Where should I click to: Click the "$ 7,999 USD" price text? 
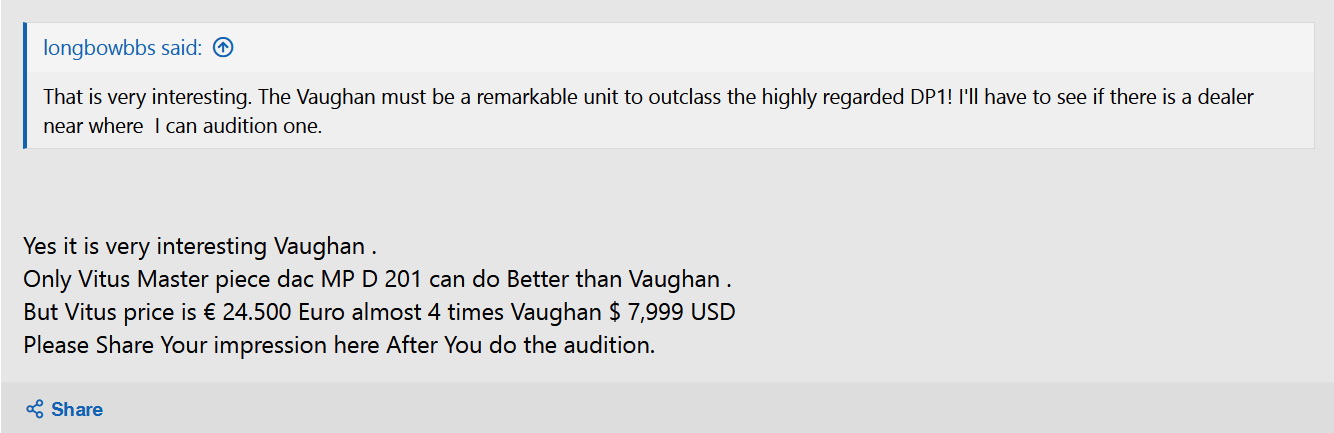point(672,311)
